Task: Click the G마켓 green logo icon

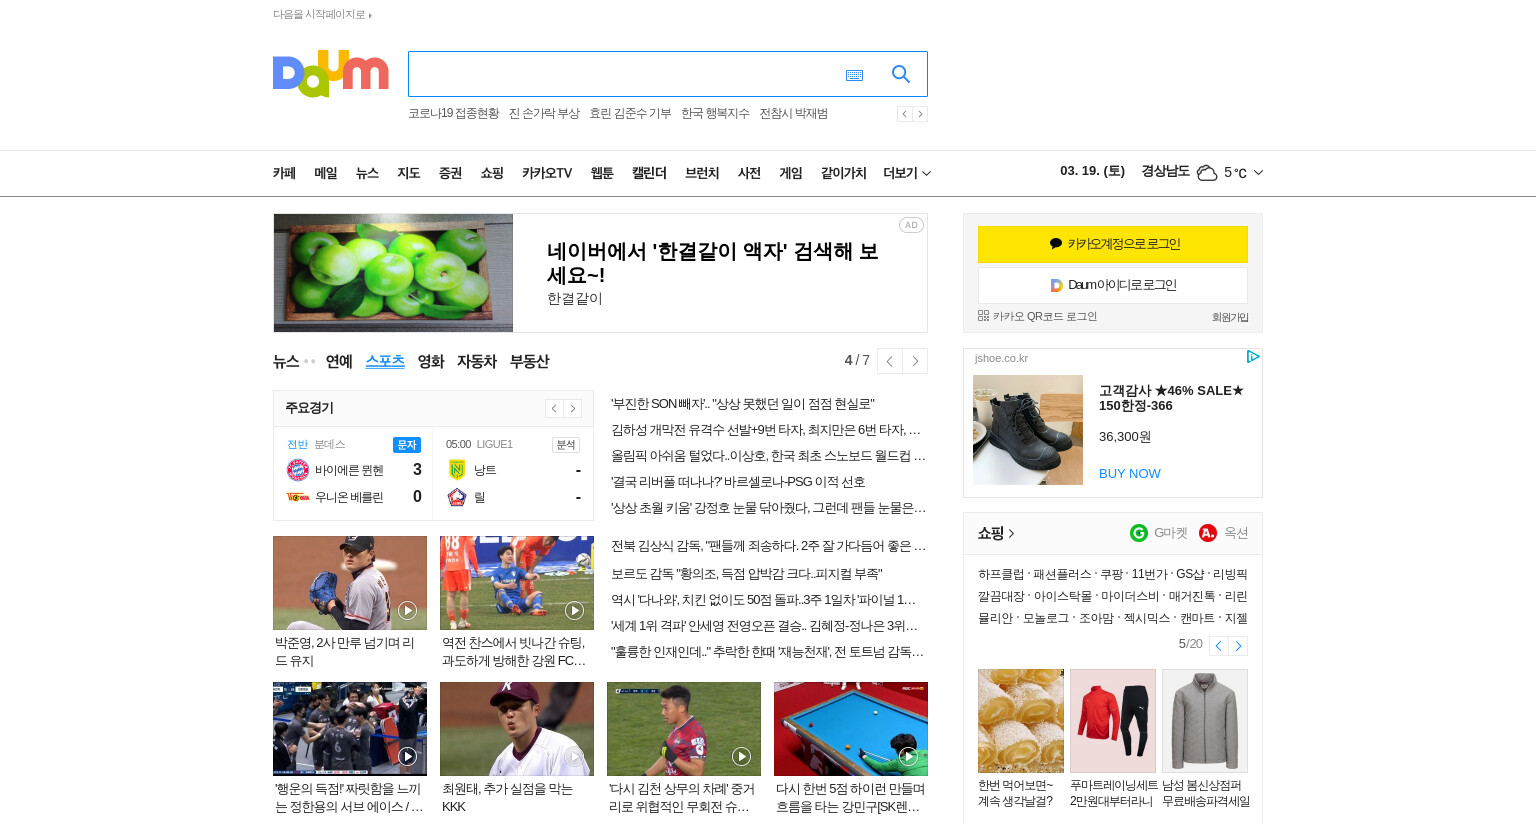Action: pos(1139,533)
